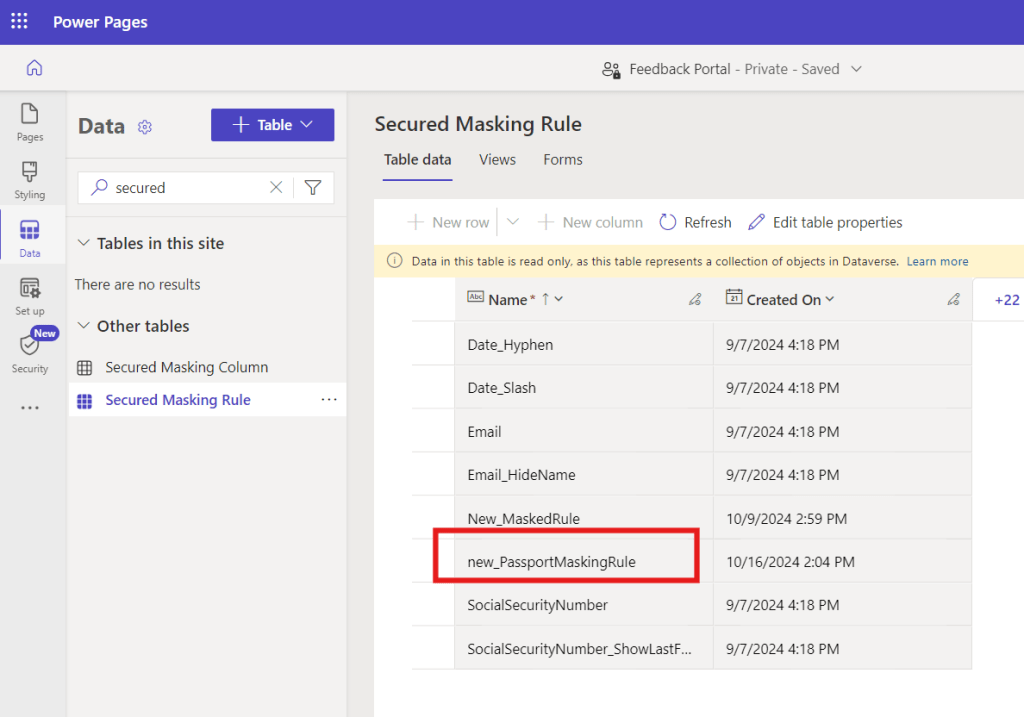Screen dimensions: 1024x717
Task: Switch to the Forms tab
Action: pos(563,159)
